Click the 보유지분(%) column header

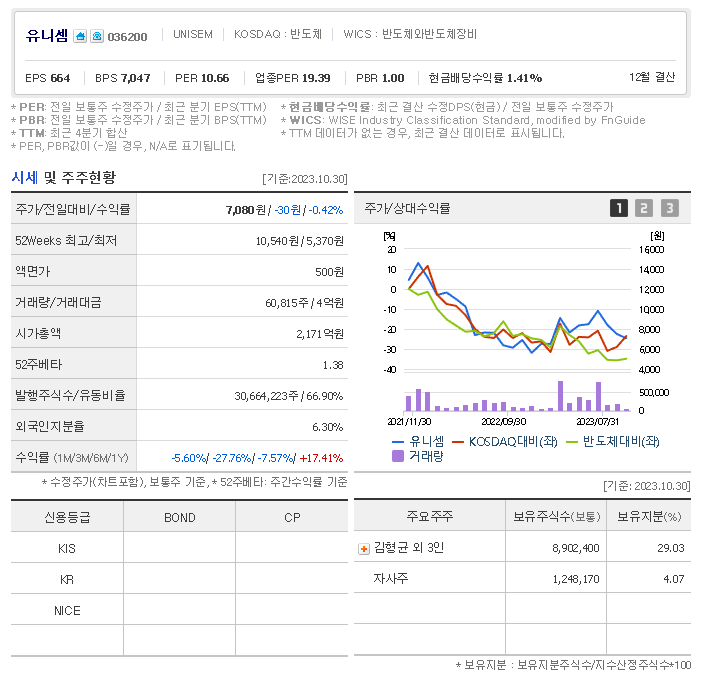coord(649,517)
